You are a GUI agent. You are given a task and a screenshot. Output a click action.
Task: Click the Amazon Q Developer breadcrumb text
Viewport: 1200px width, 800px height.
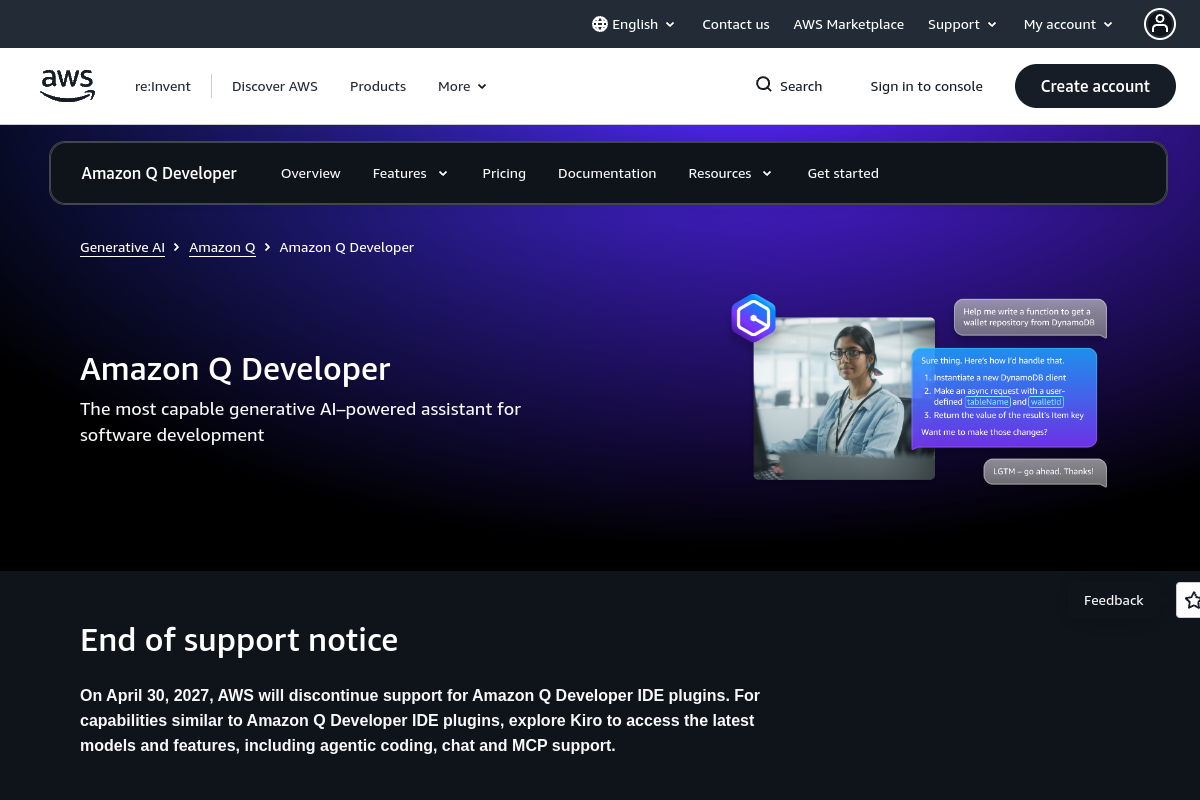[347, 247]
